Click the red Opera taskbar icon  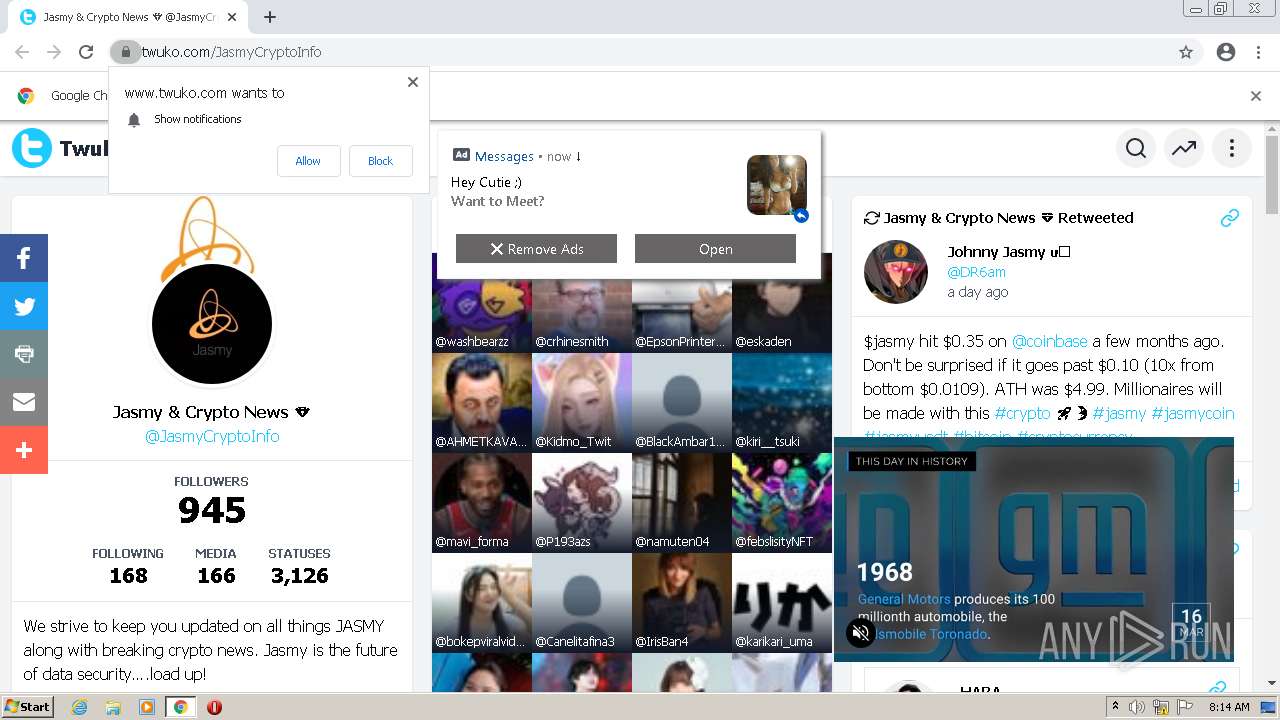tap(214, 707)
